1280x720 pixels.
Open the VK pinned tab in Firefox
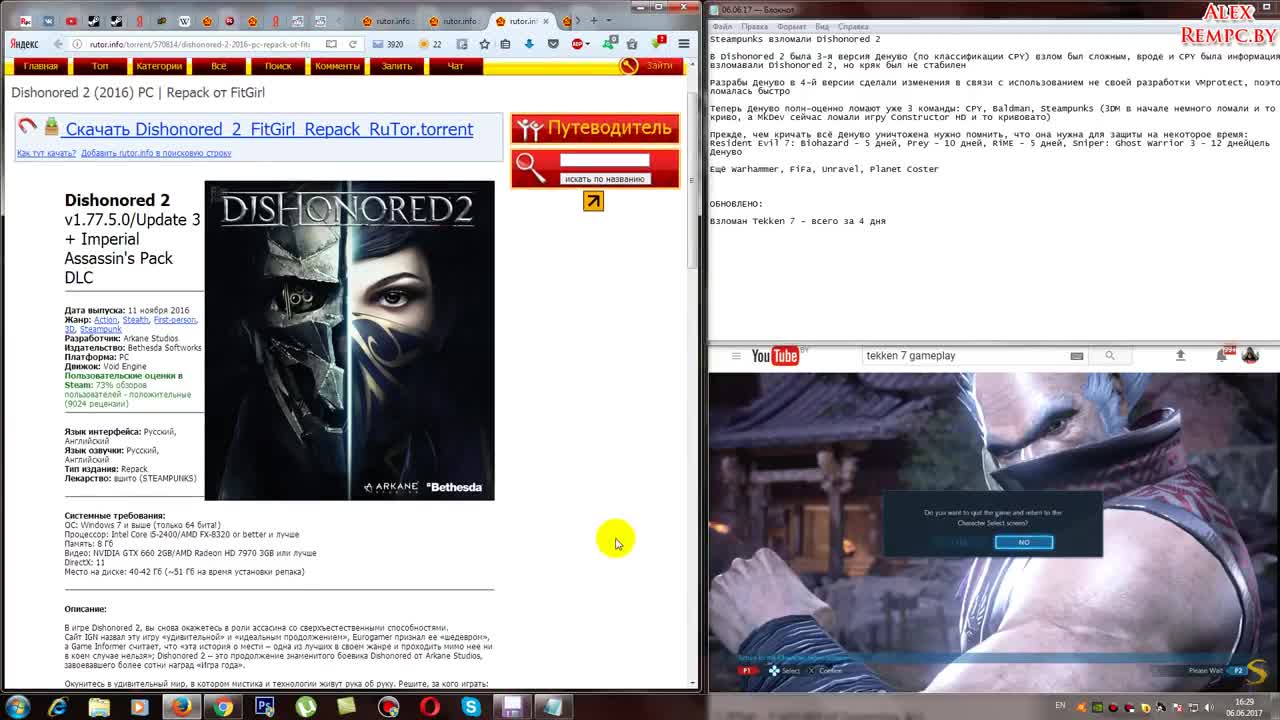coord(48,21)
